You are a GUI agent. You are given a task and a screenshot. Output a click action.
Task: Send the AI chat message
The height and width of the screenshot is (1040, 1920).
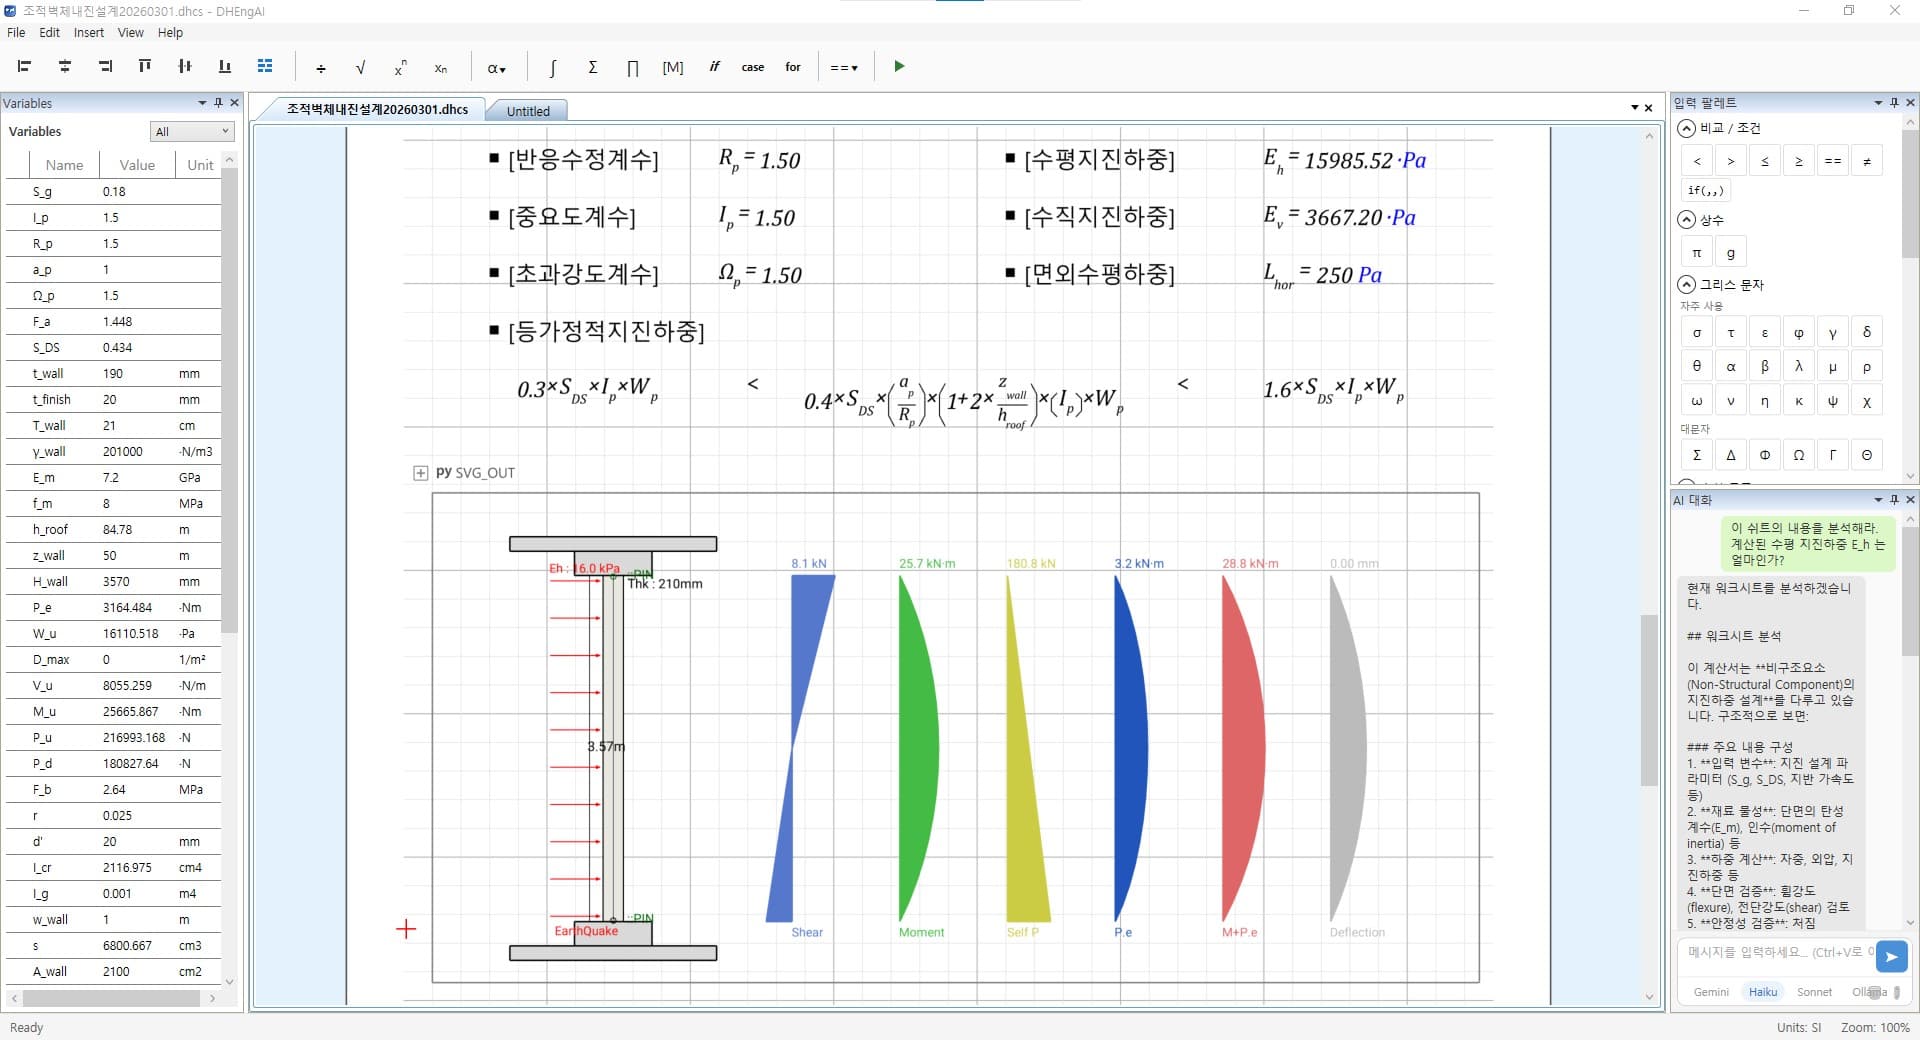pos(1890,957)
